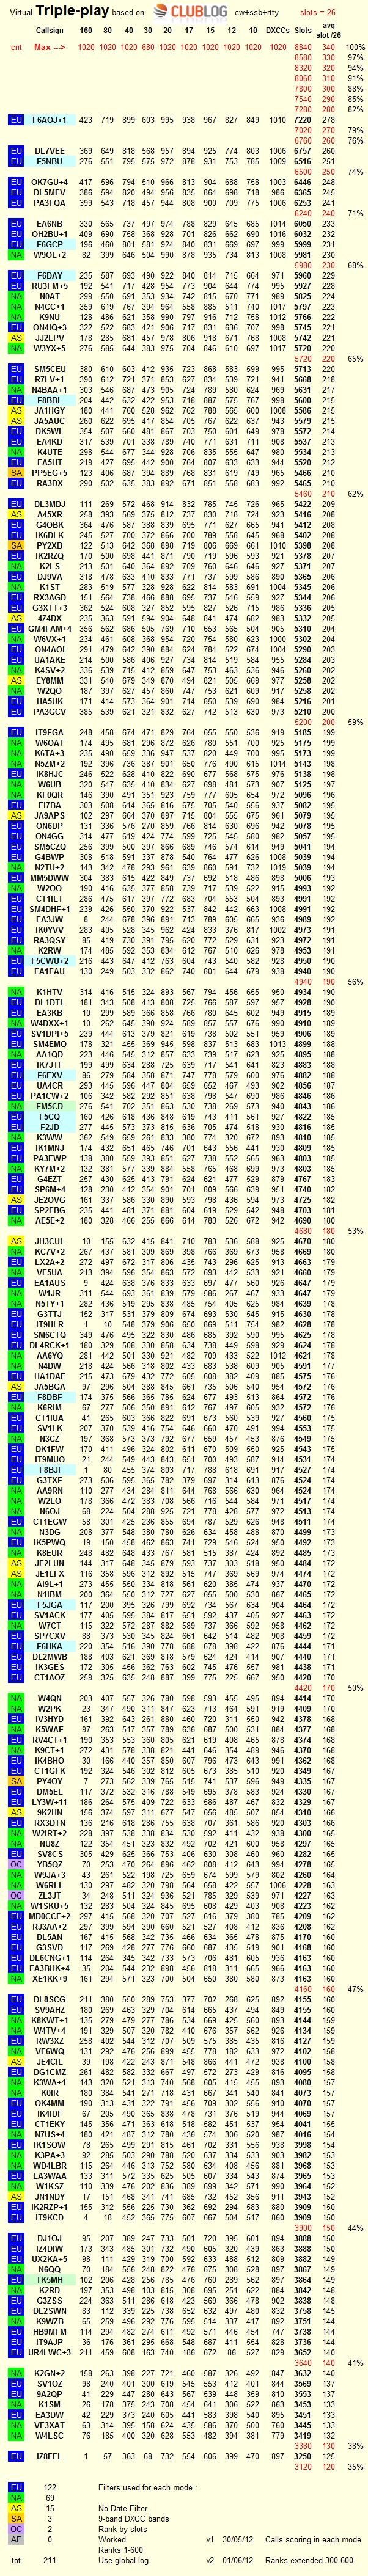Click callsign PA3GCV

[x=49, y=712]
